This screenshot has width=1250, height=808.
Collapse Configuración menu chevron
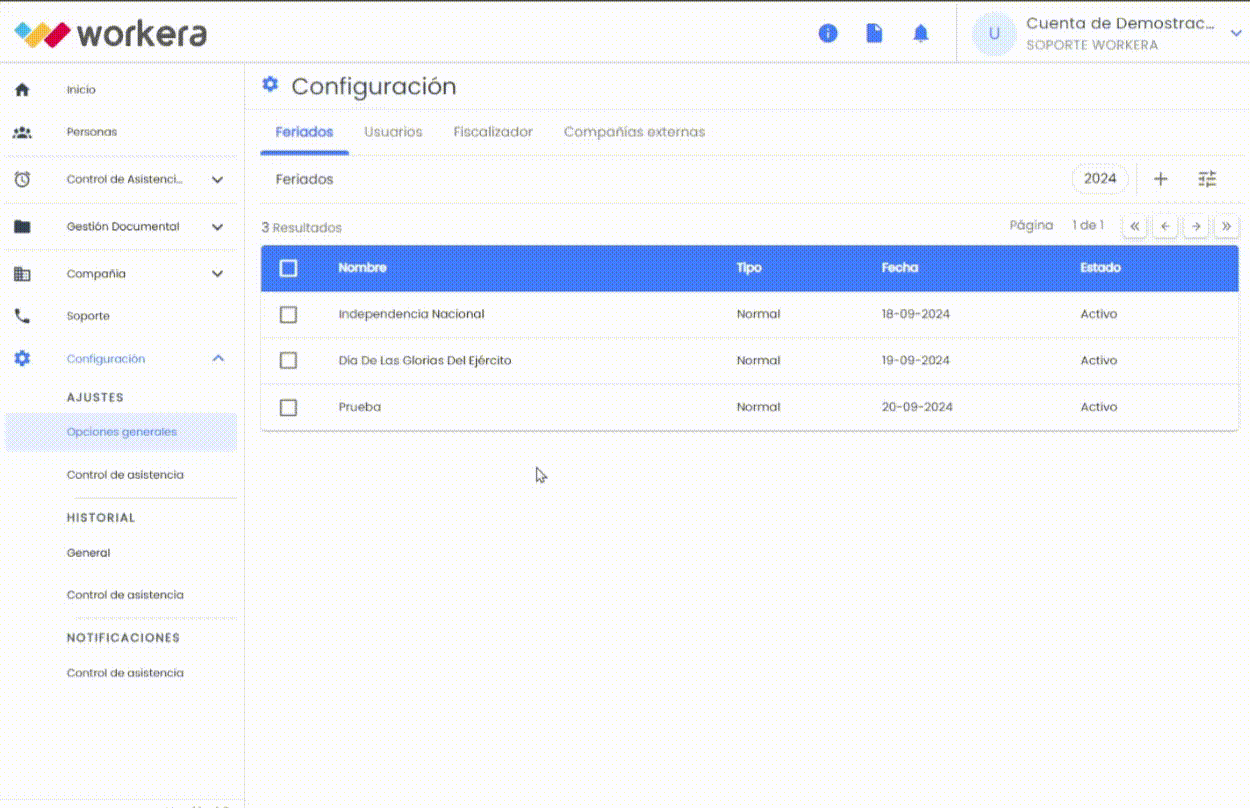point(218,358)
